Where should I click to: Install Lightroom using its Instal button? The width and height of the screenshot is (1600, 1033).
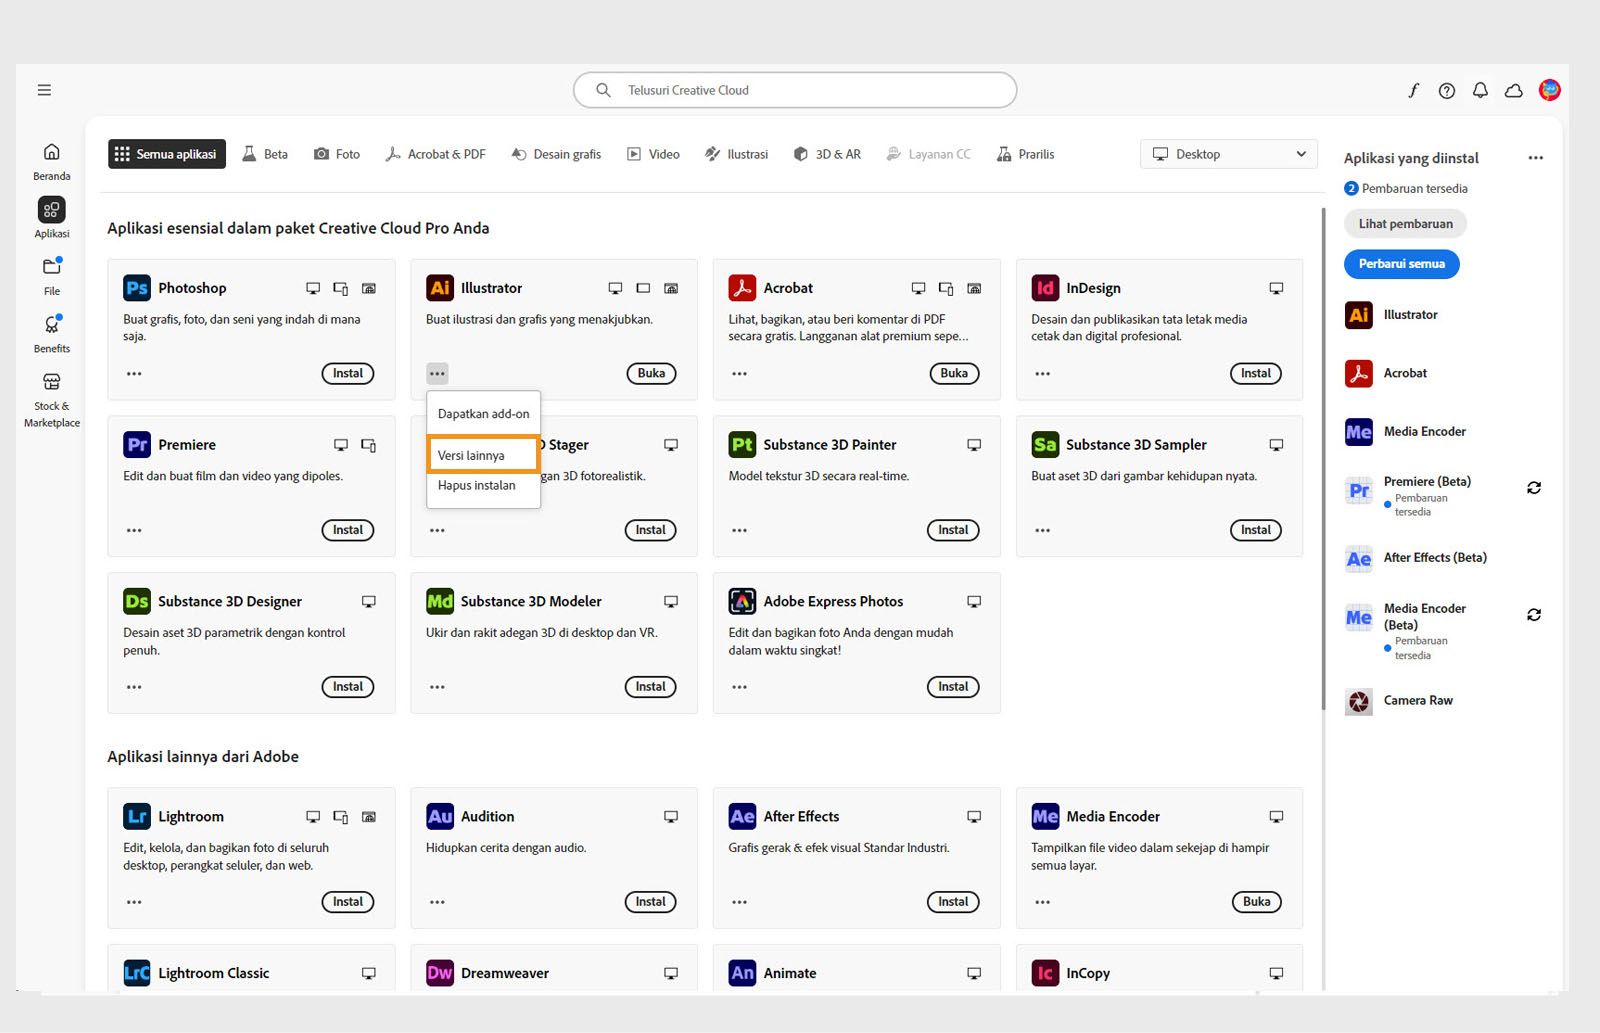(347, 901)
